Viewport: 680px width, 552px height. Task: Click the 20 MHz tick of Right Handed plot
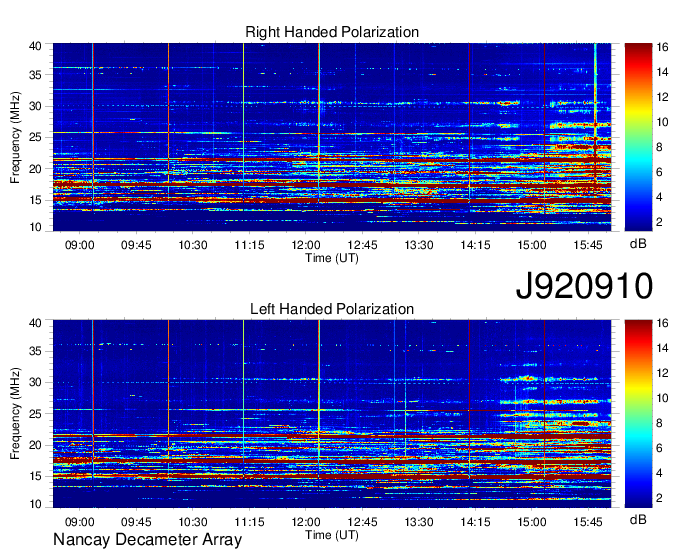[x=36, y=169]
